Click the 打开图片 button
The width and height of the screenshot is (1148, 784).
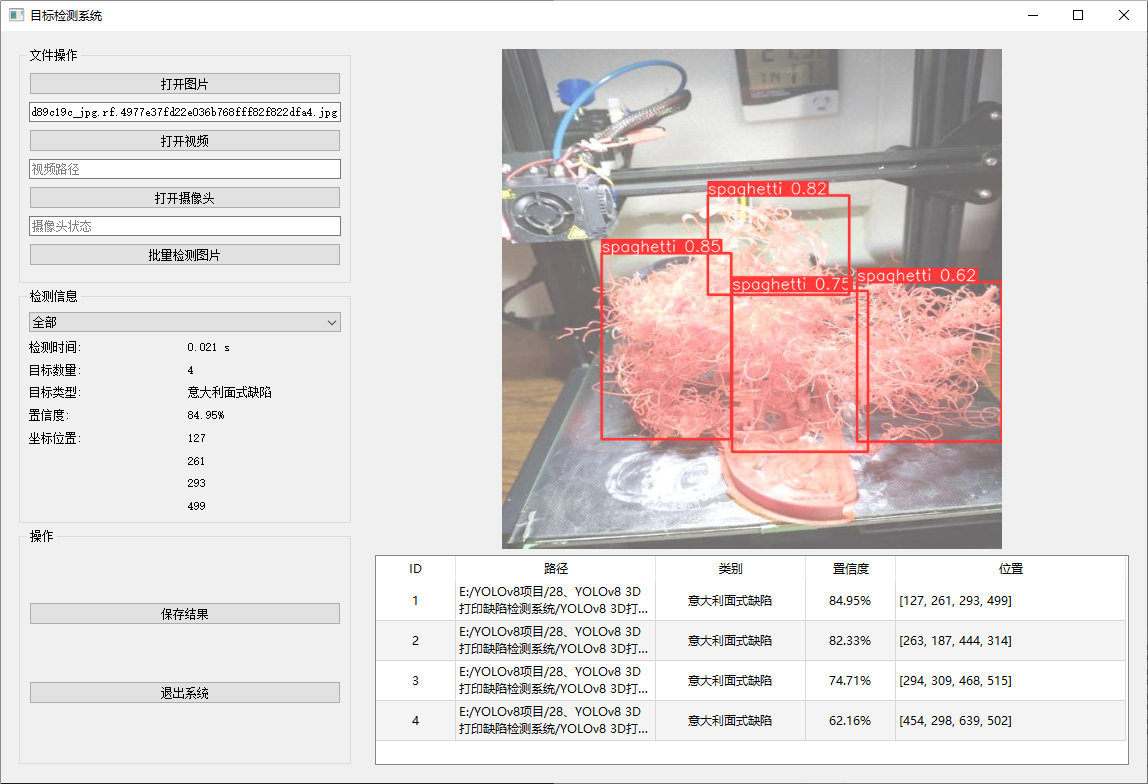point(184,84)
